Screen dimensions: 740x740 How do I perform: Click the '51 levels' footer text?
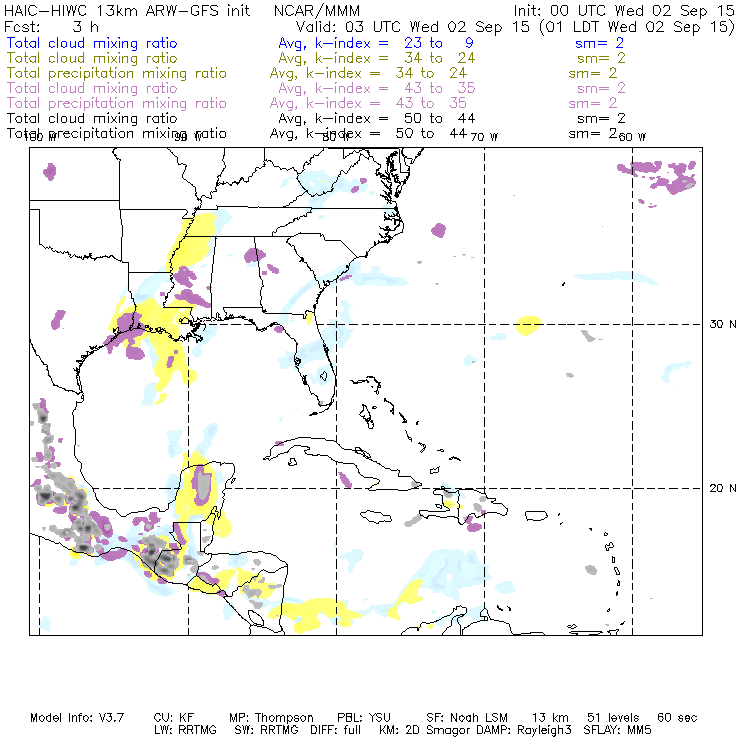point(613,718)
